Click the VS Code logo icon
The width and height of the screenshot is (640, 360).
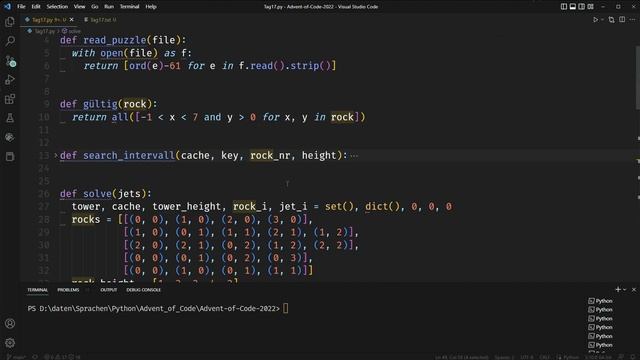7,7
